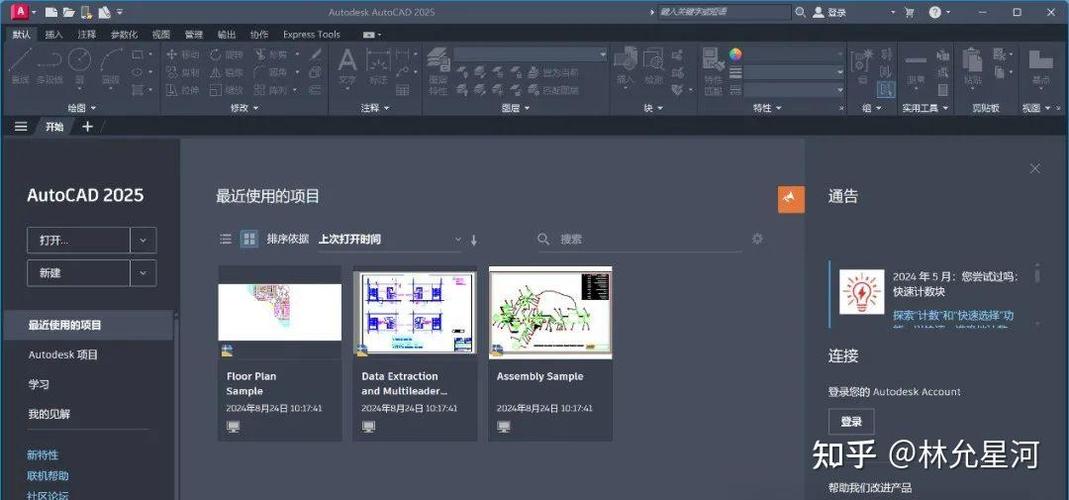Open the customize quick access toolbar dropdown
This screenshot has height=500, width=1069.
tap(121, 12)
